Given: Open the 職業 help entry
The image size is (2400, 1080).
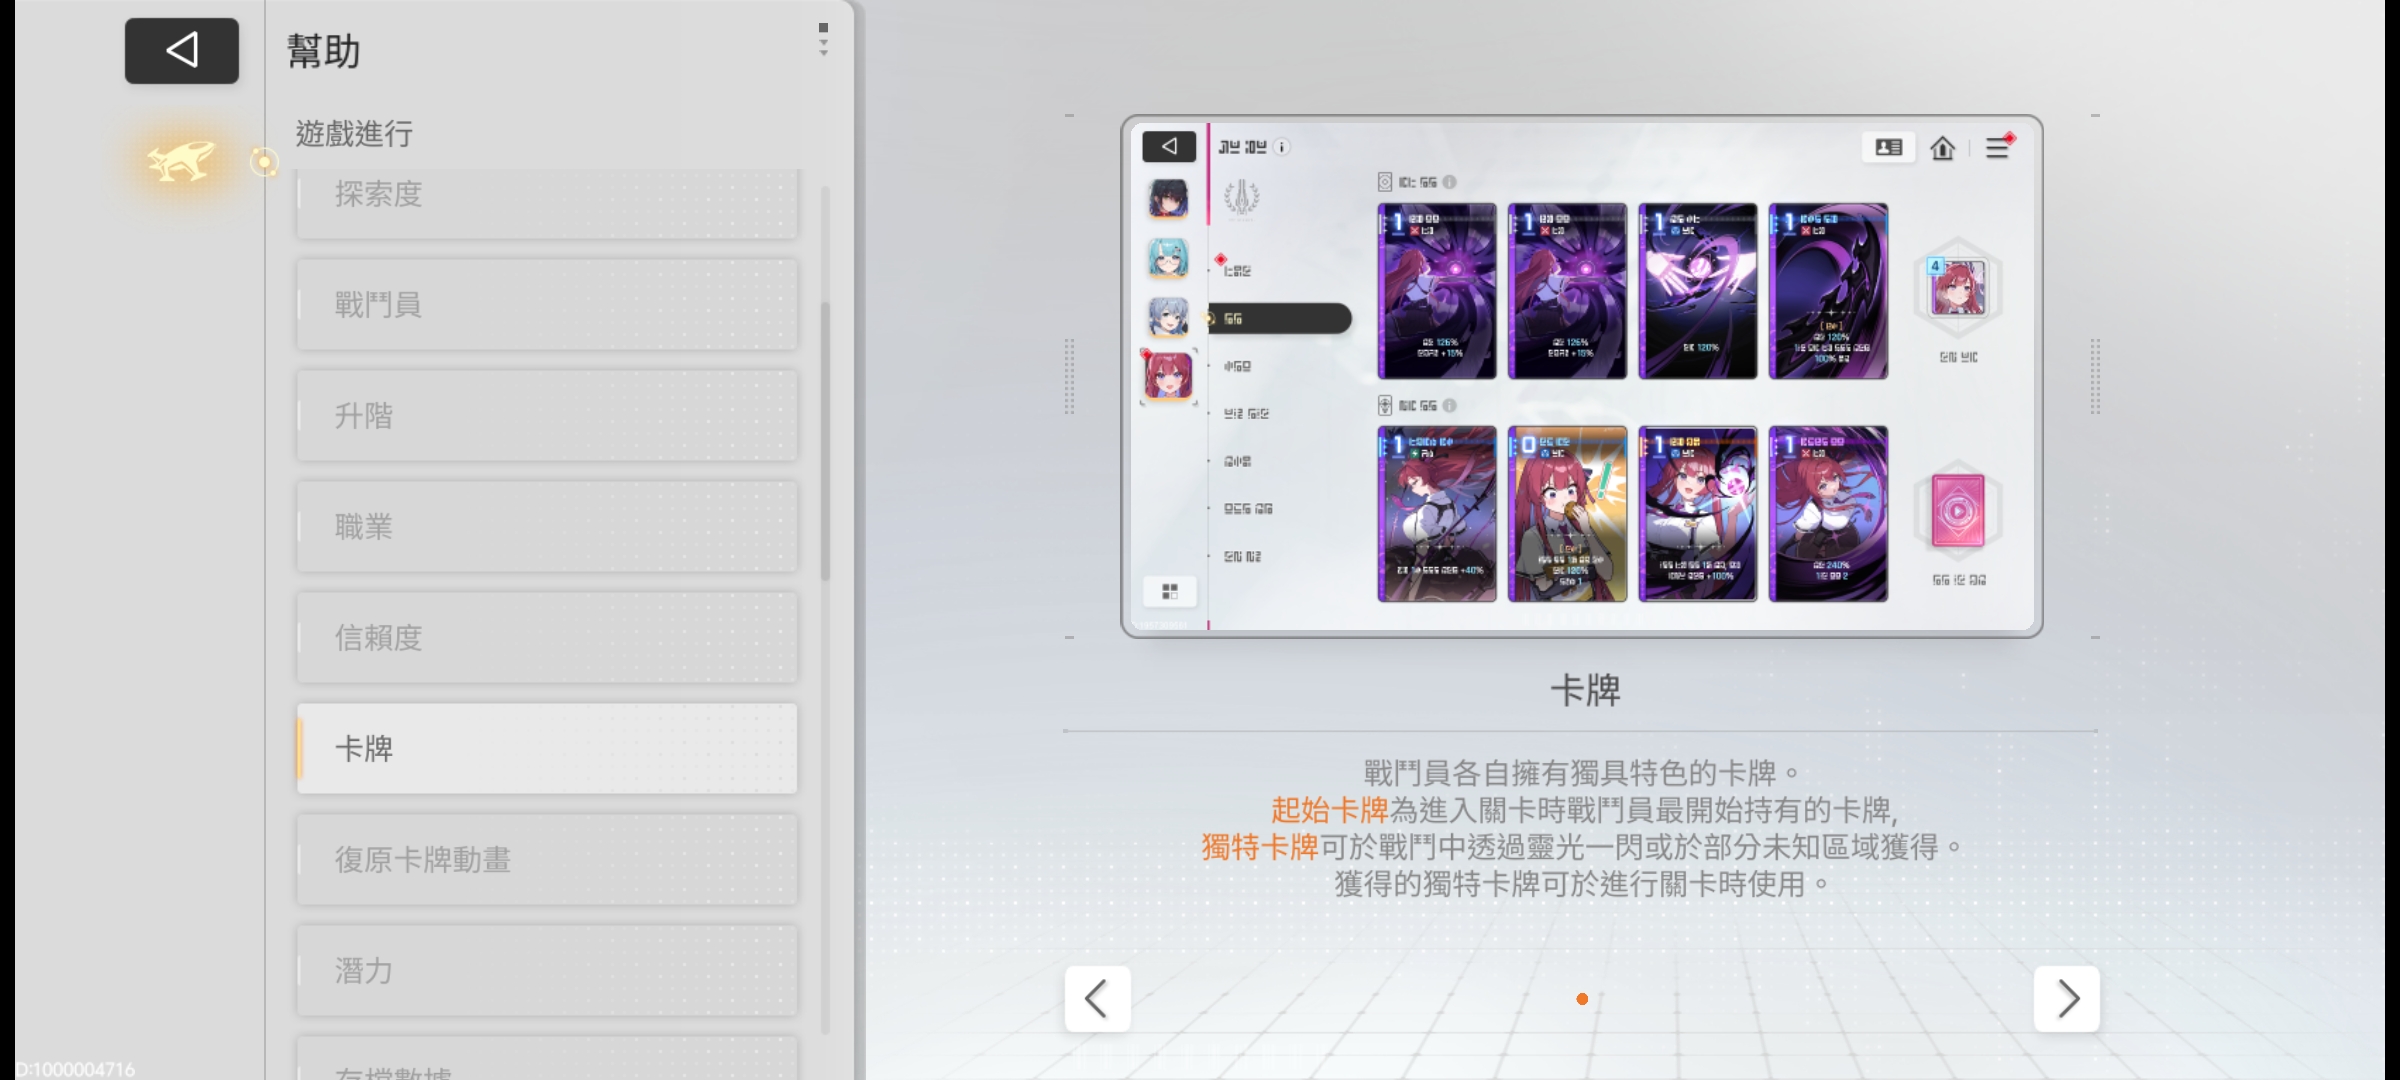Looking at the screenshot, I should point(546,526).
